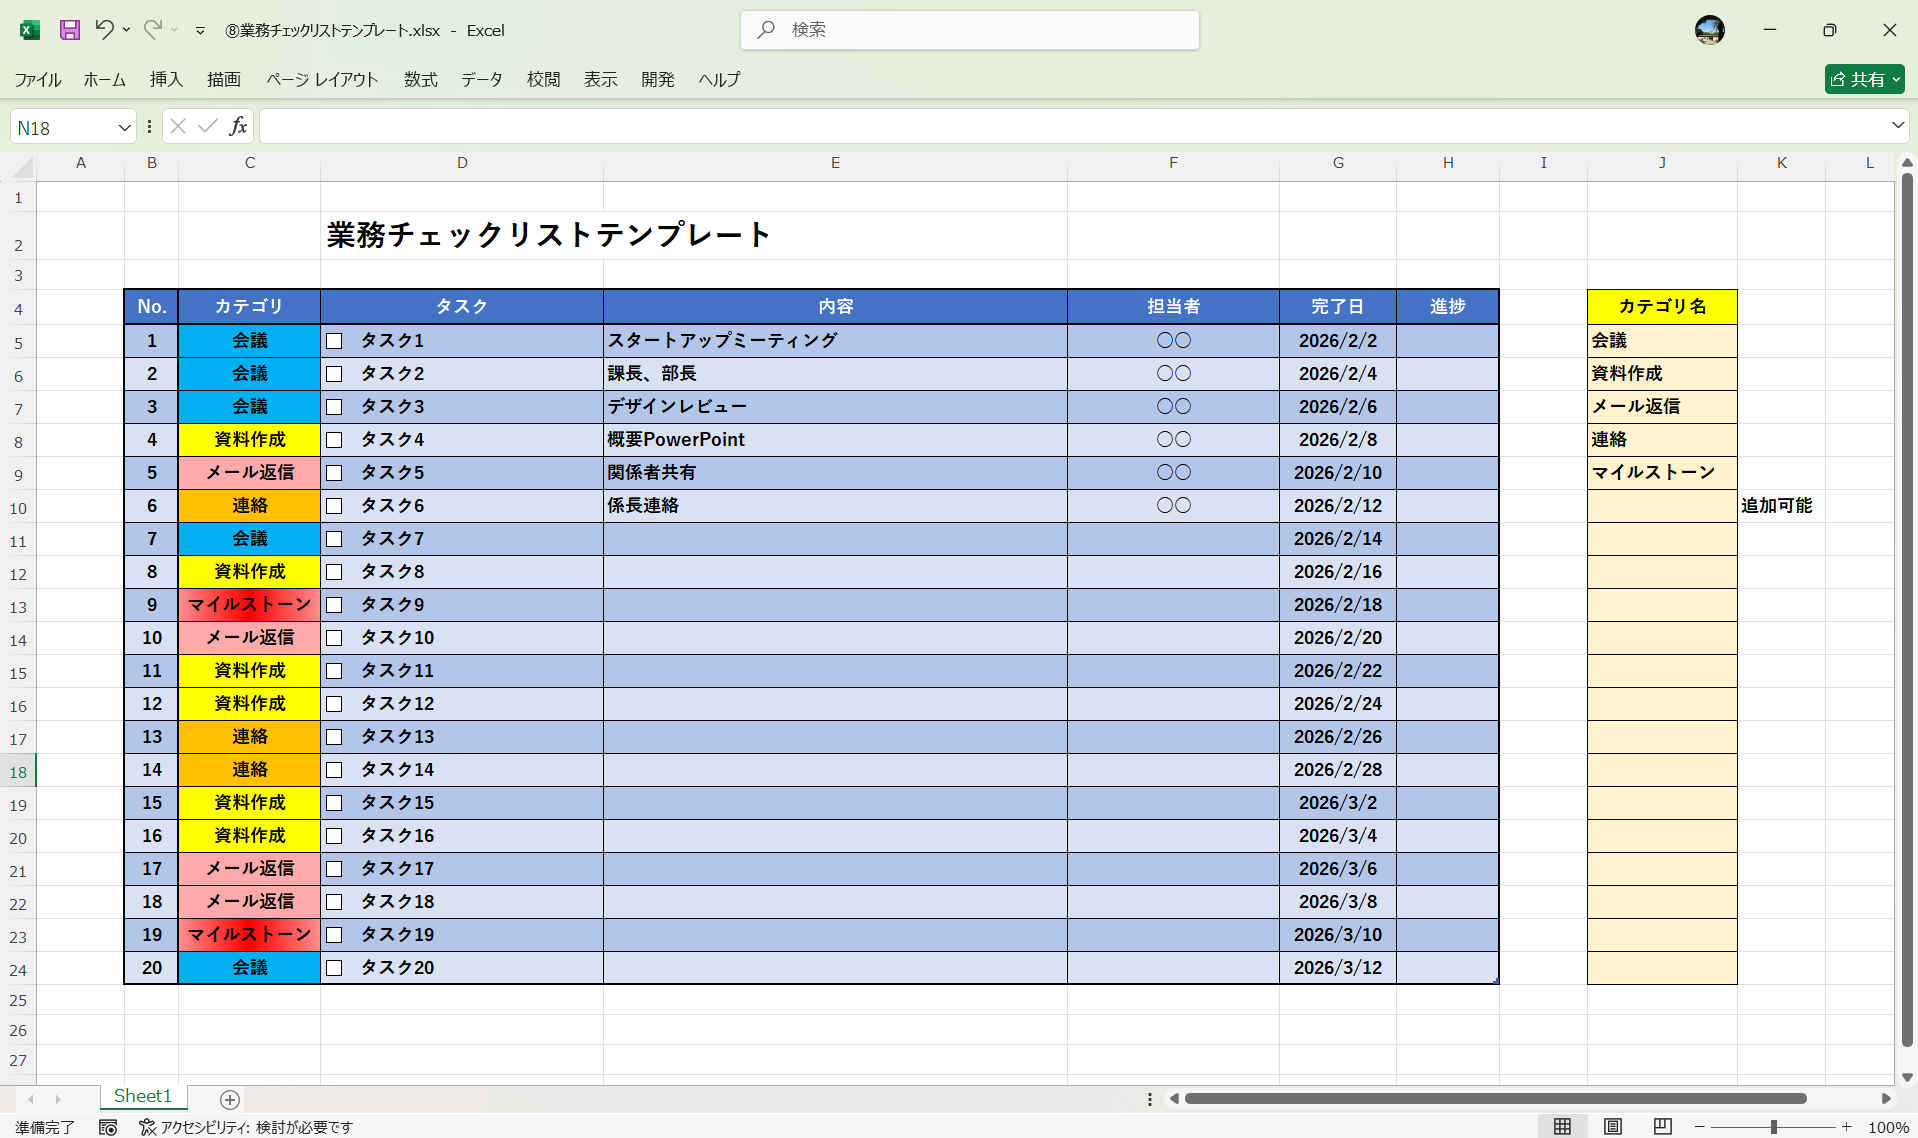This screenshot has height=1138, width=1918.
Task: Select Normal view icon in status bar
Action: click(1564, 1126)
